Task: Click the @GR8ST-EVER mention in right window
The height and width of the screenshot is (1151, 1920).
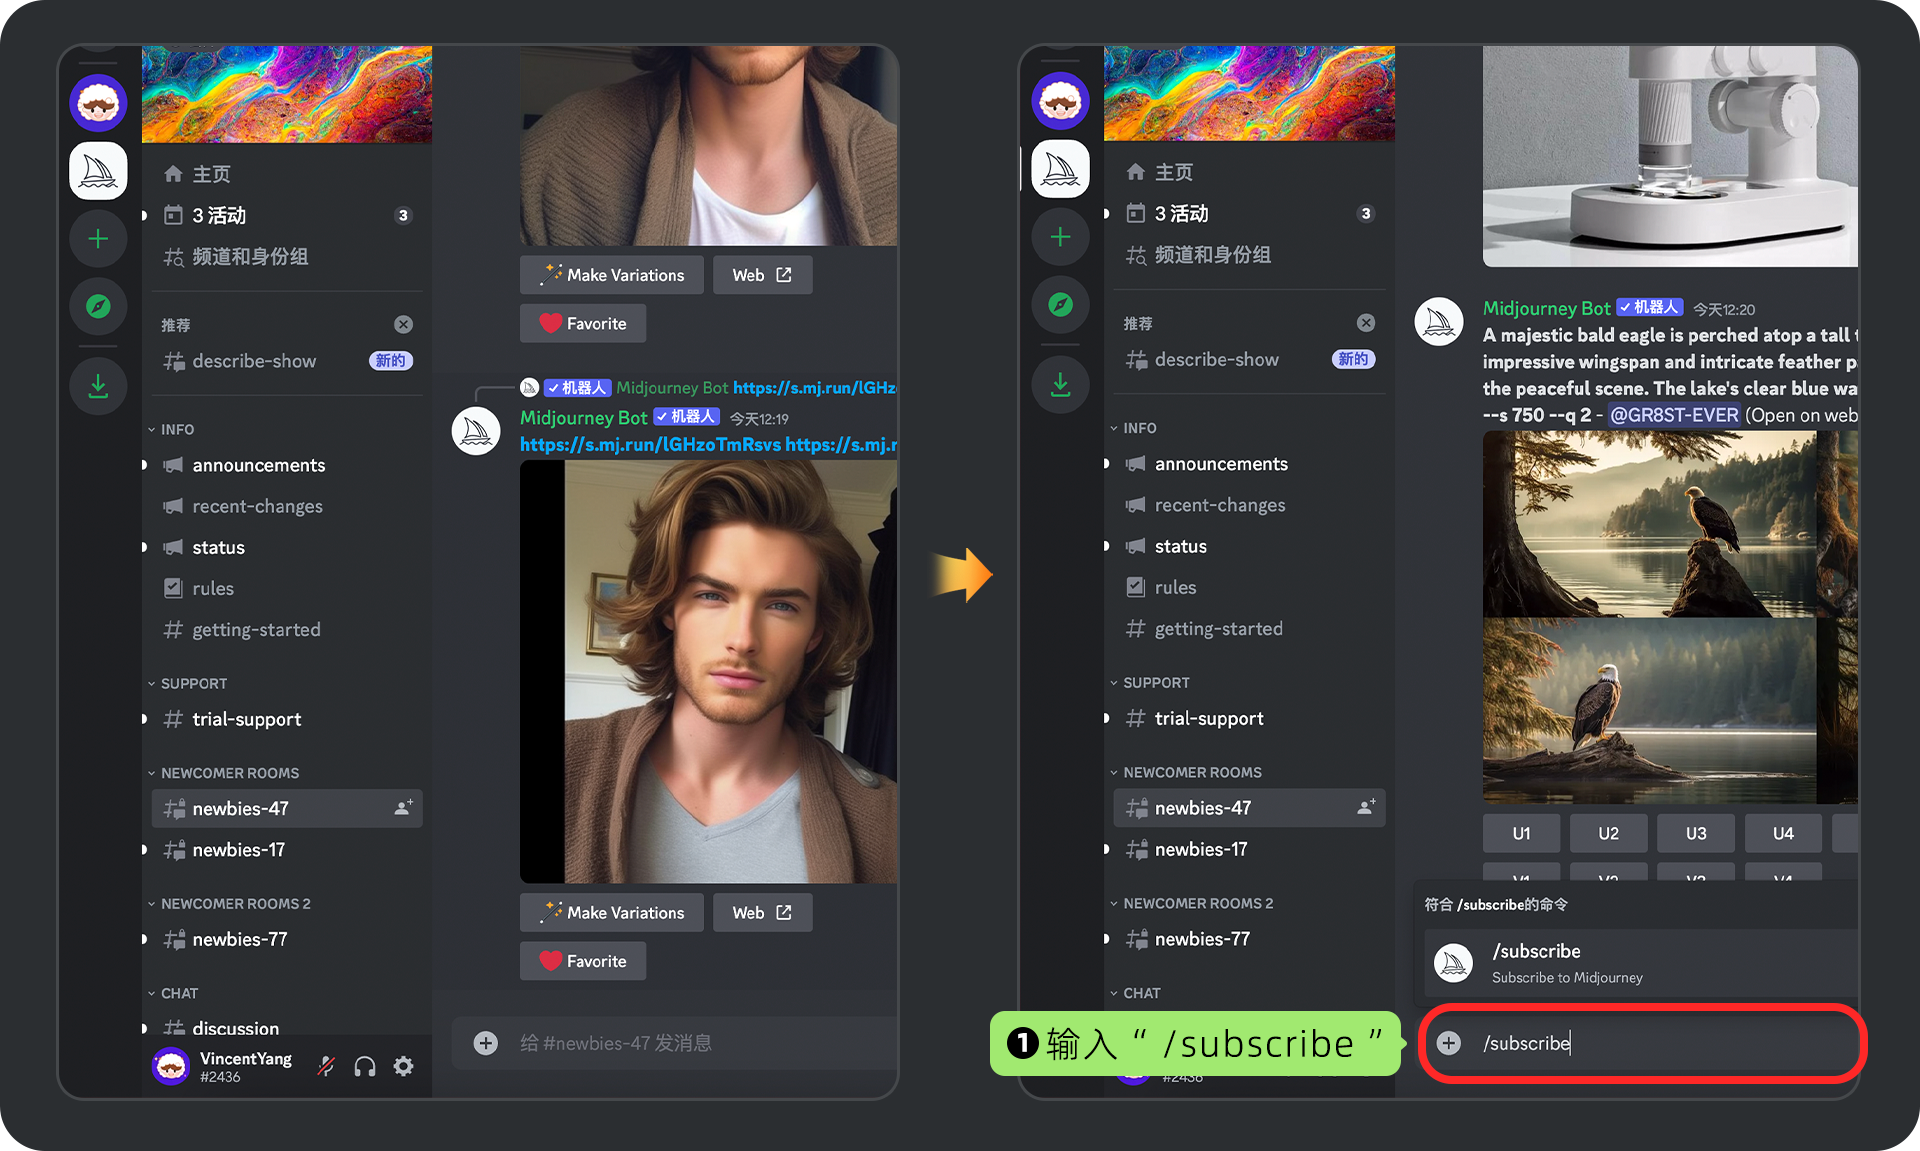Action: coord(1675,415)
